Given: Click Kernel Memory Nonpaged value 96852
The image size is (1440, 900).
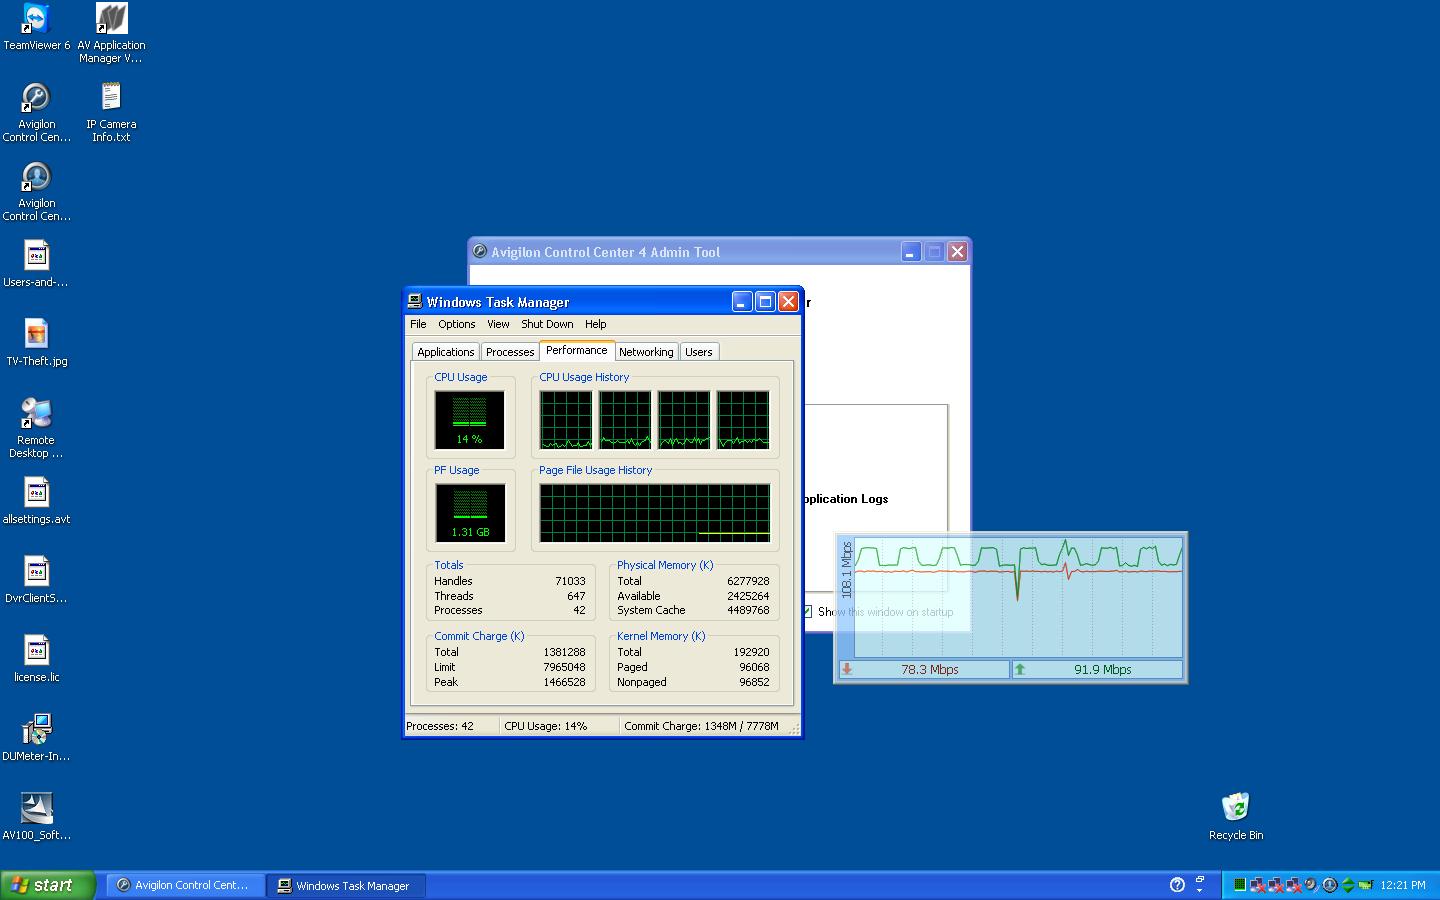Looking at the screenshot, I should (x=754, y=682).
